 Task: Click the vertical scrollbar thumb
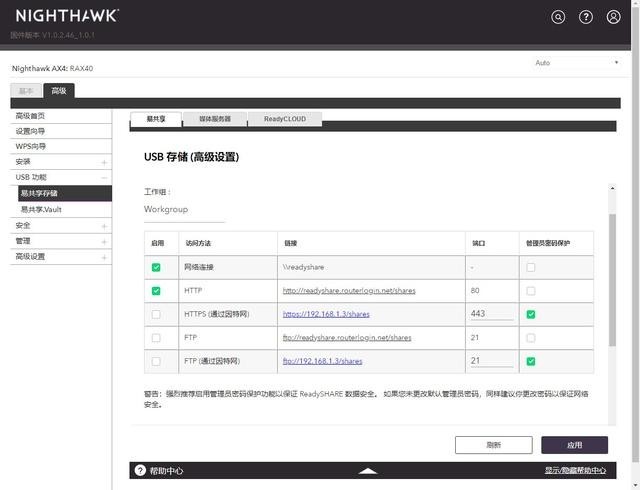tap(612, 280)
